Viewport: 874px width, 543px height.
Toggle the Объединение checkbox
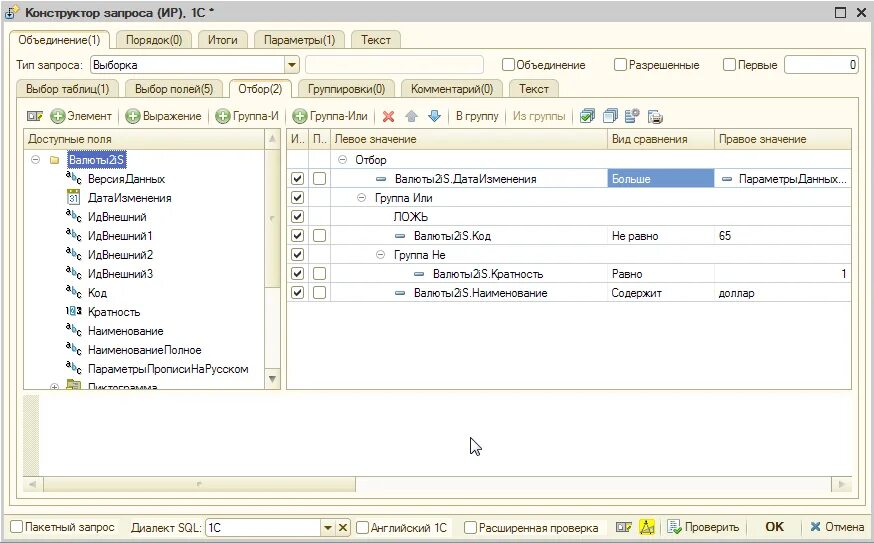pos(508,65)
